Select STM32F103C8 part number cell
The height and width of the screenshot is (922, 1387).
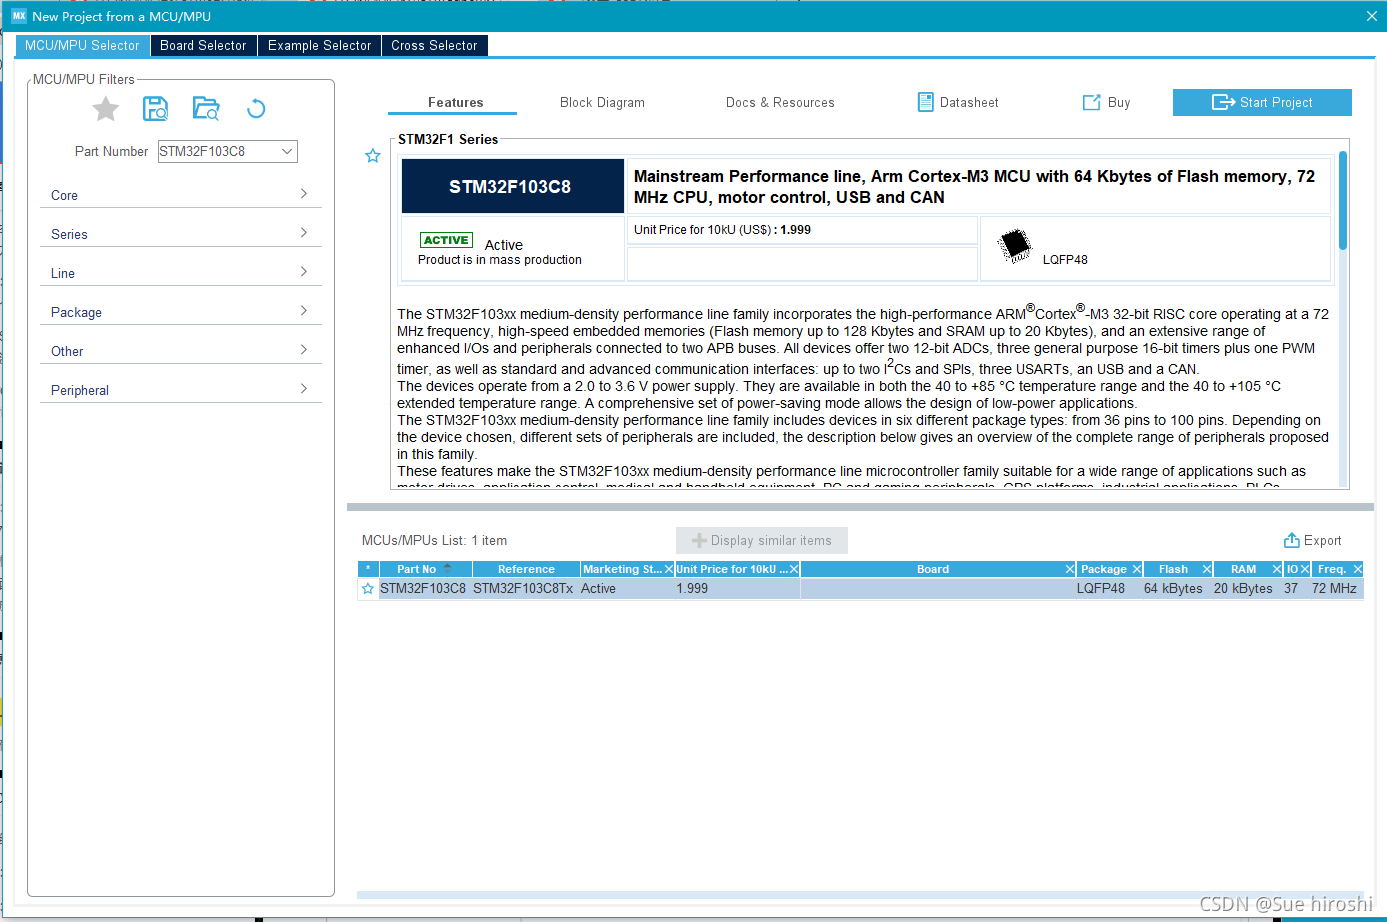423,589
